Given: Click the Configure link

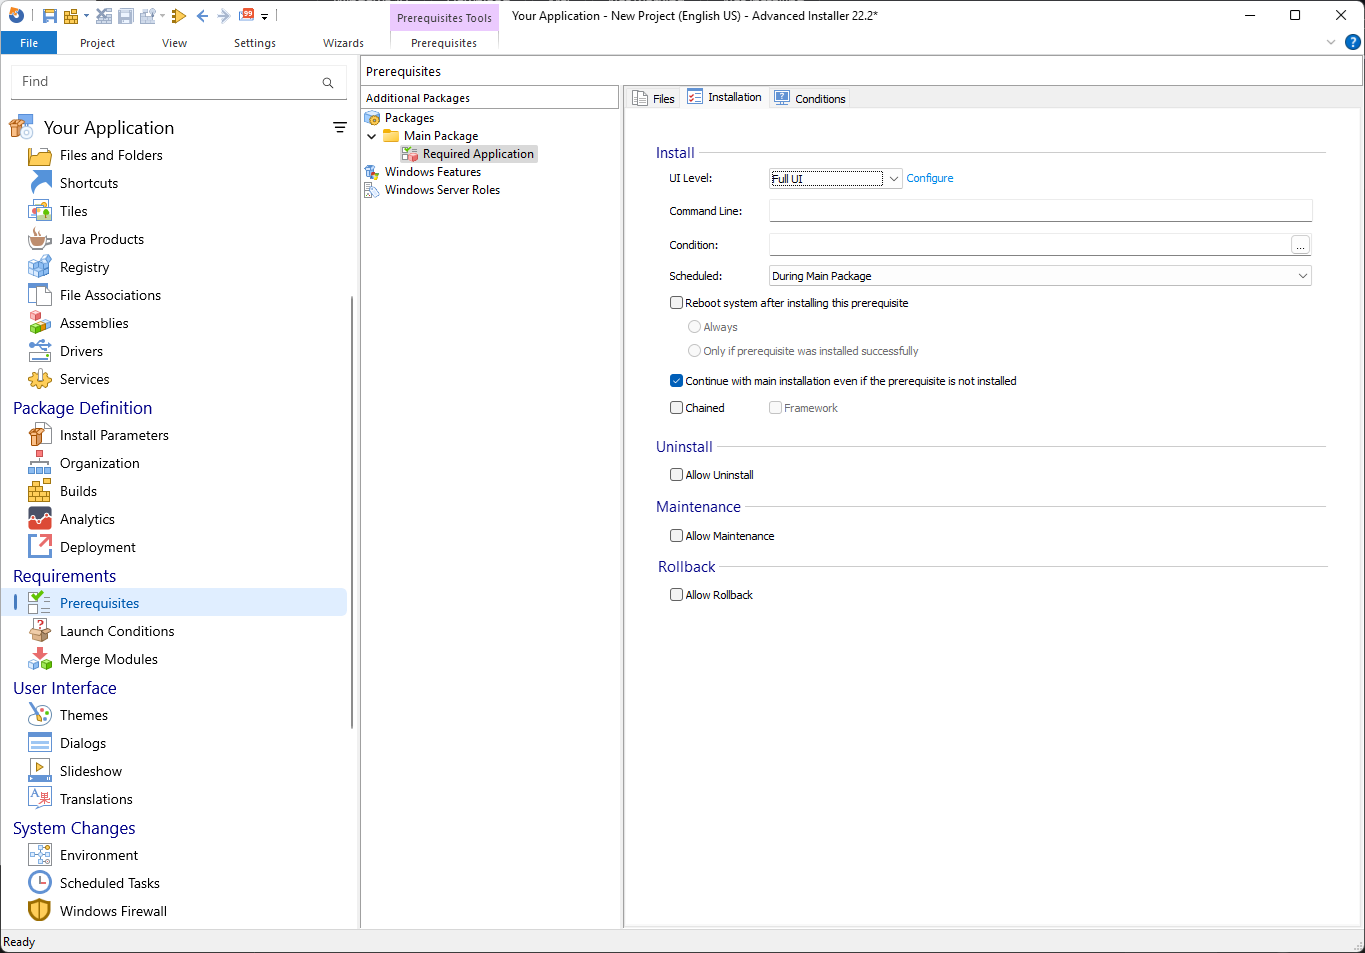Looking at the screenshot, I should pos(930,178).
